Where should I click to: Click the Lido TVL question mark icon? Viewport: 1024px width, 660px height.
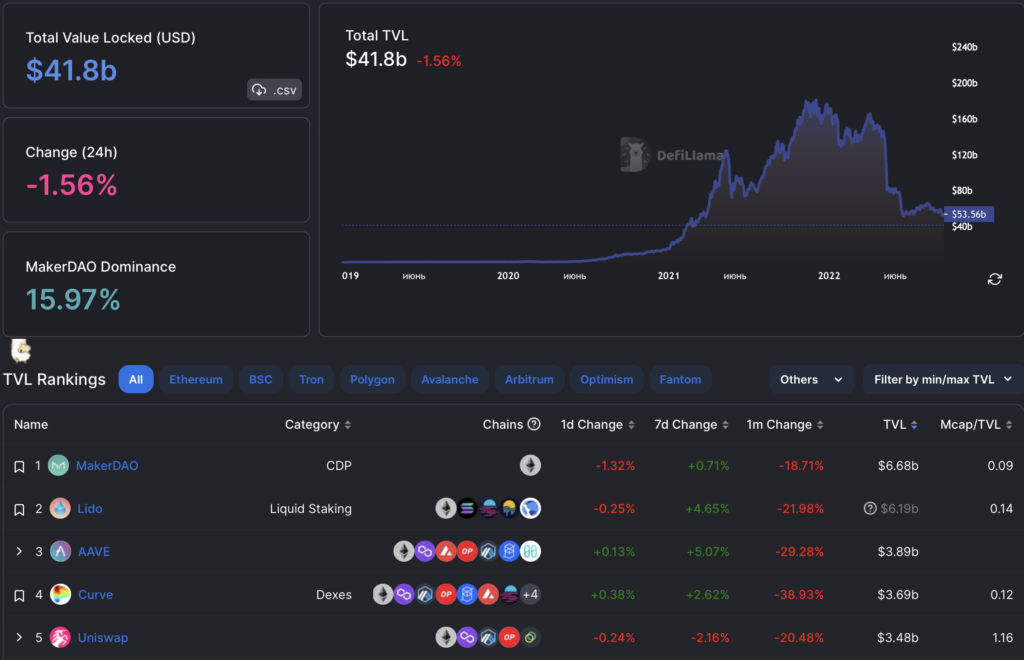tap(870, 509)
